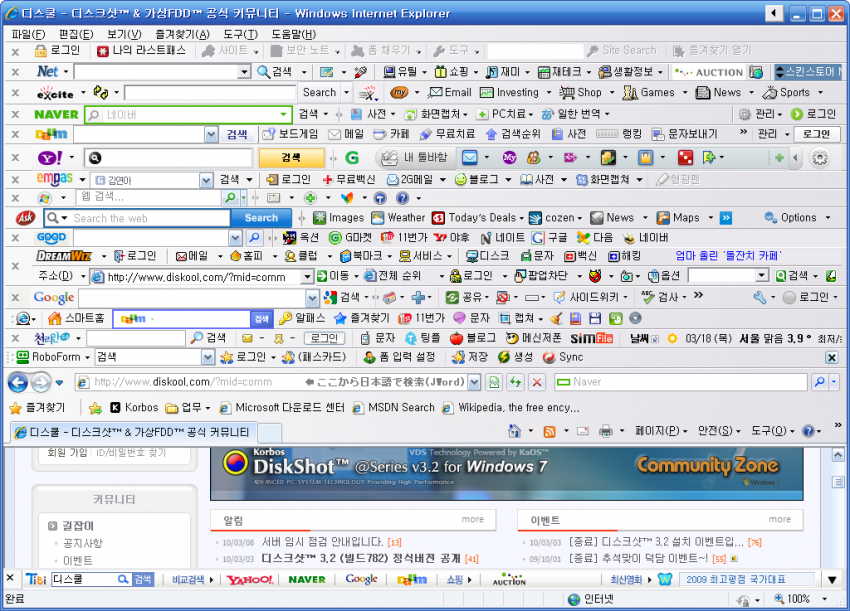Open the 파일(F) menu
Image resolution: width=850 pixels, height=611 pixels.
[x=28, y=34]
